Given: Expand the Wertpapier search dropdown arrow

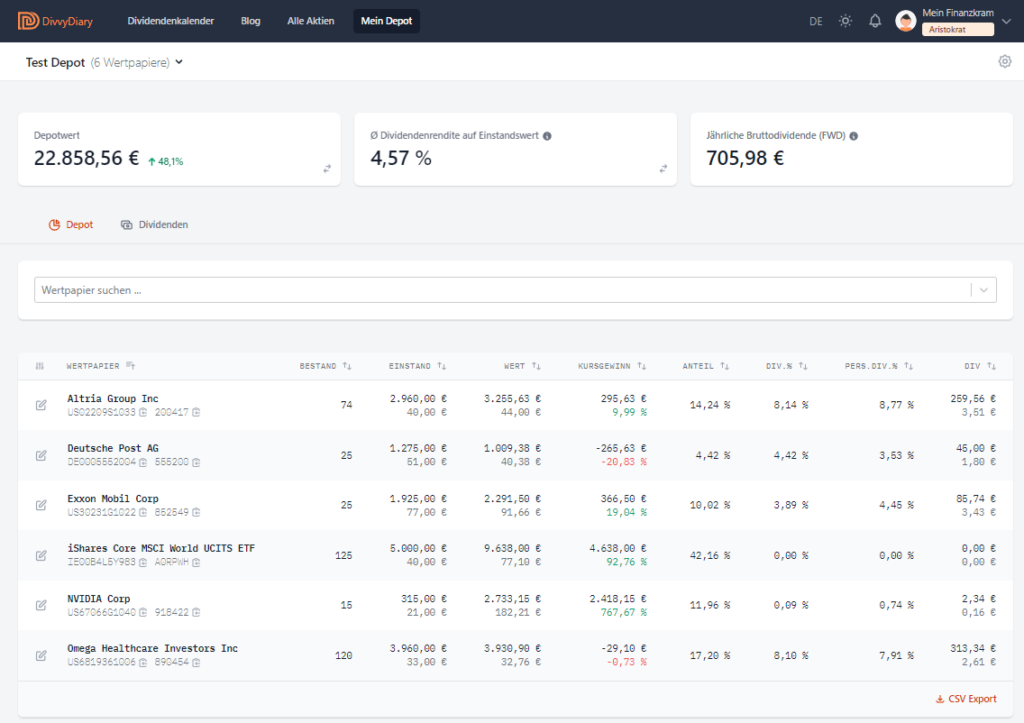Looking at the screenshot, I should (984, 290).
